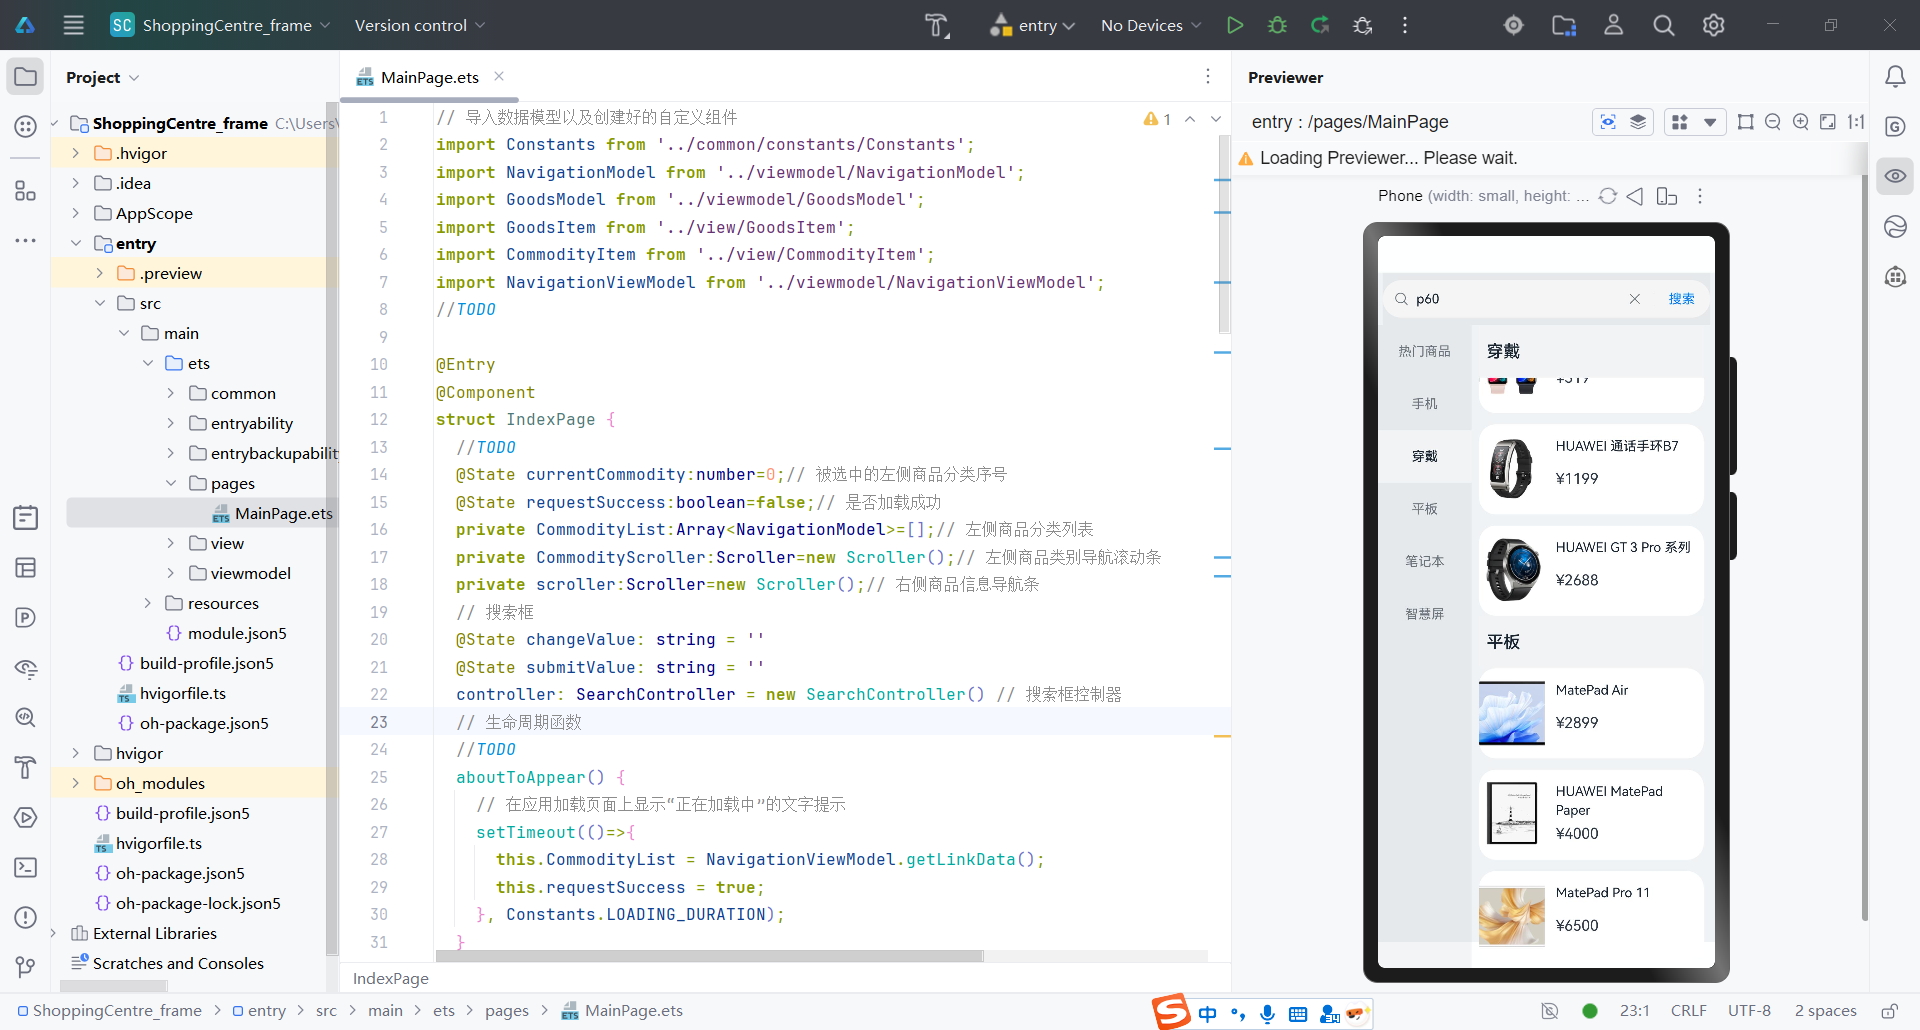Click the Build hammer icon in toolbar
Screen dimensions: 1920x1030
[936, 25]
